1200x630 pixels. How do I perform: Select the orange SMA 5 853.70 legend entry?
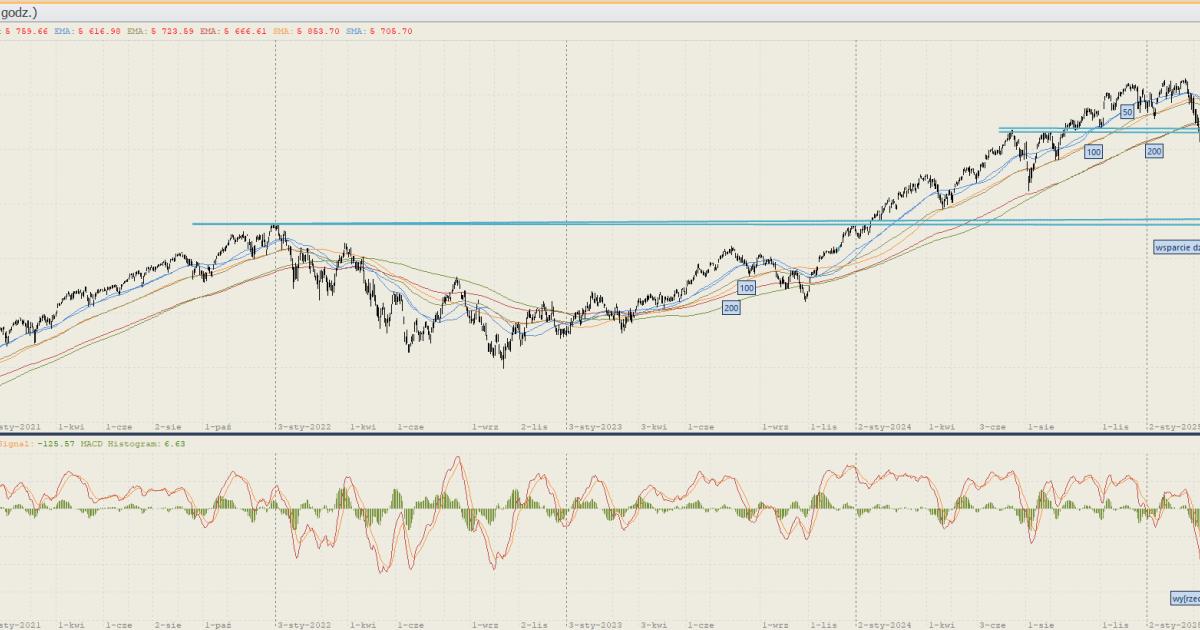click(x=306, y=31)
